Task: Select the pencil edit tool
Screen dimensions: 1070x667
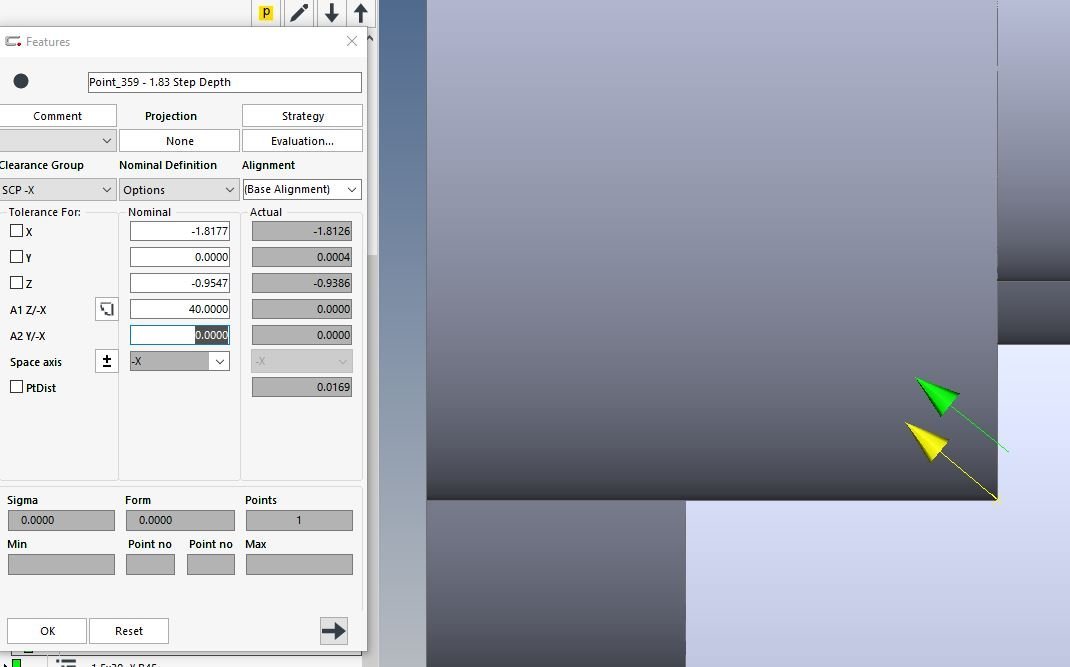Action: (299, 12)
